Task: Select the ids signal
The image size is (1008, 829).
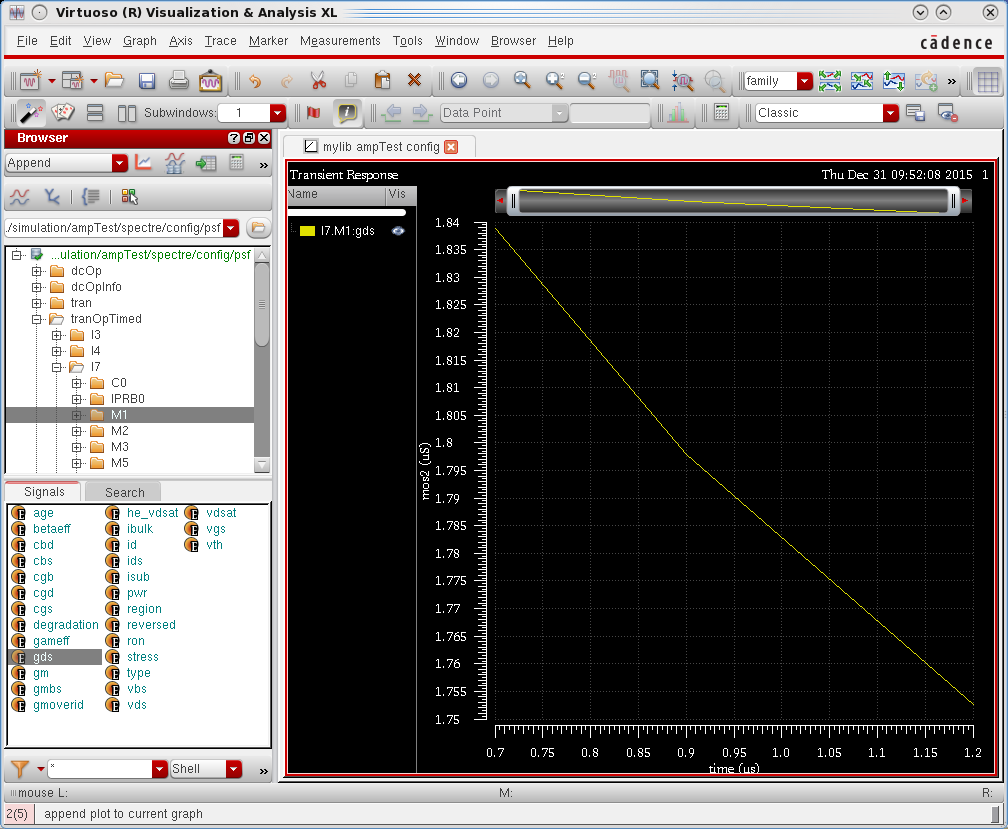Action: click(134, 561)
